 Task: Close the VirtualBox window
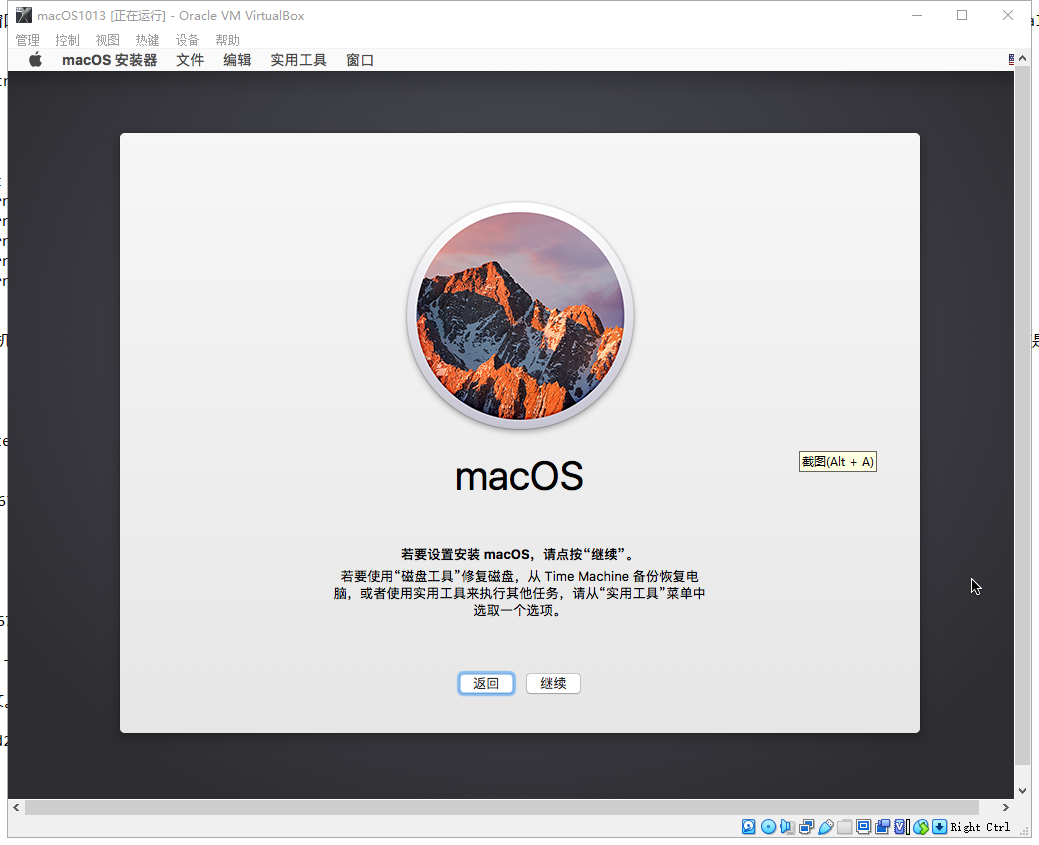point(1008,15)
